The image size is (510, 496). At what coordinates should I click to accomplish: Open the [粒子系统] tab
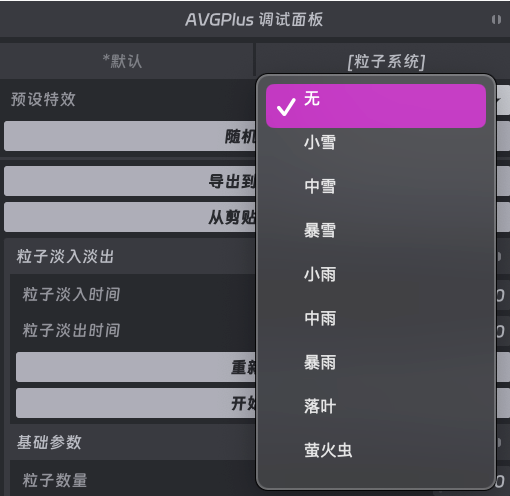(x=386, y=62)
